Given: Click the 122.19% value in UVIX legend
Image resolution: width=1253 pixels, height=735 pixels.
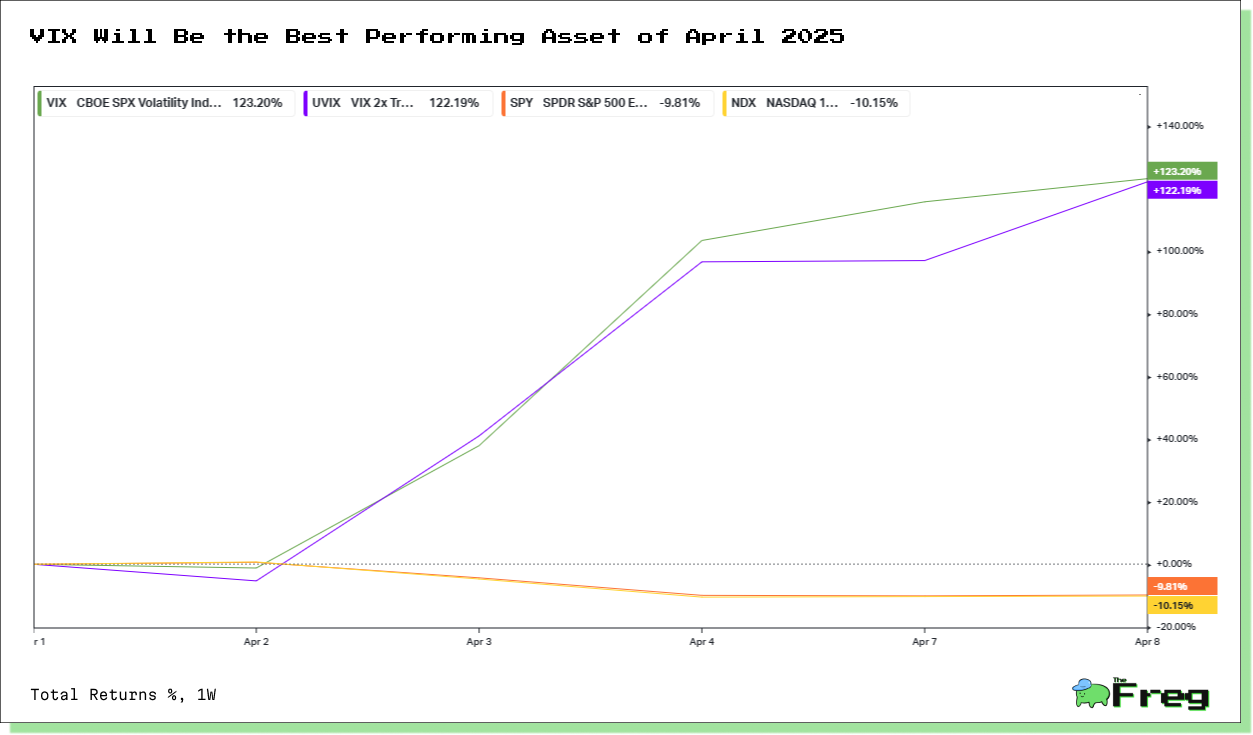Looking at the screenshot, I should 454,103.
